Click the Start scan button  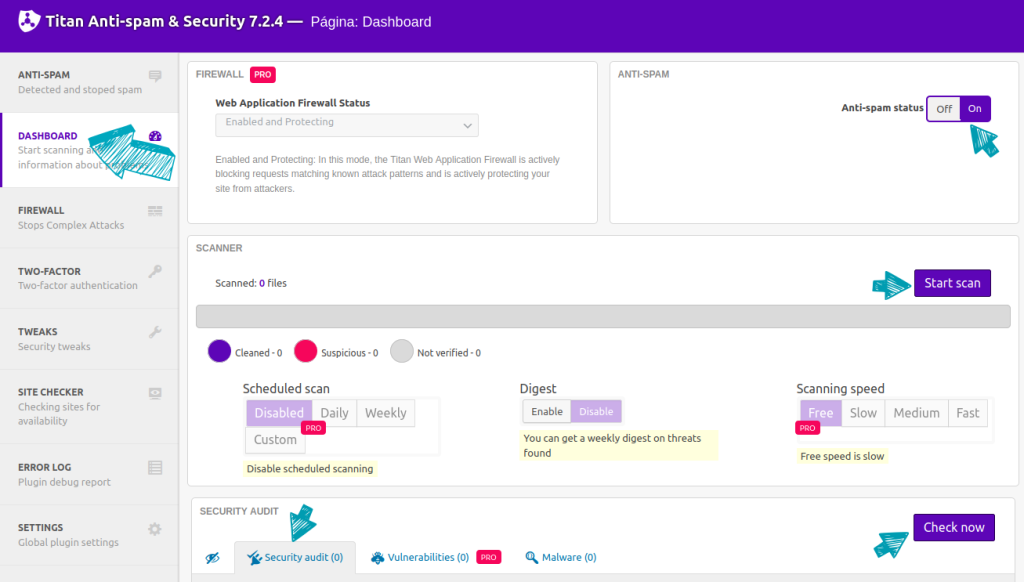tap(952, 283)
